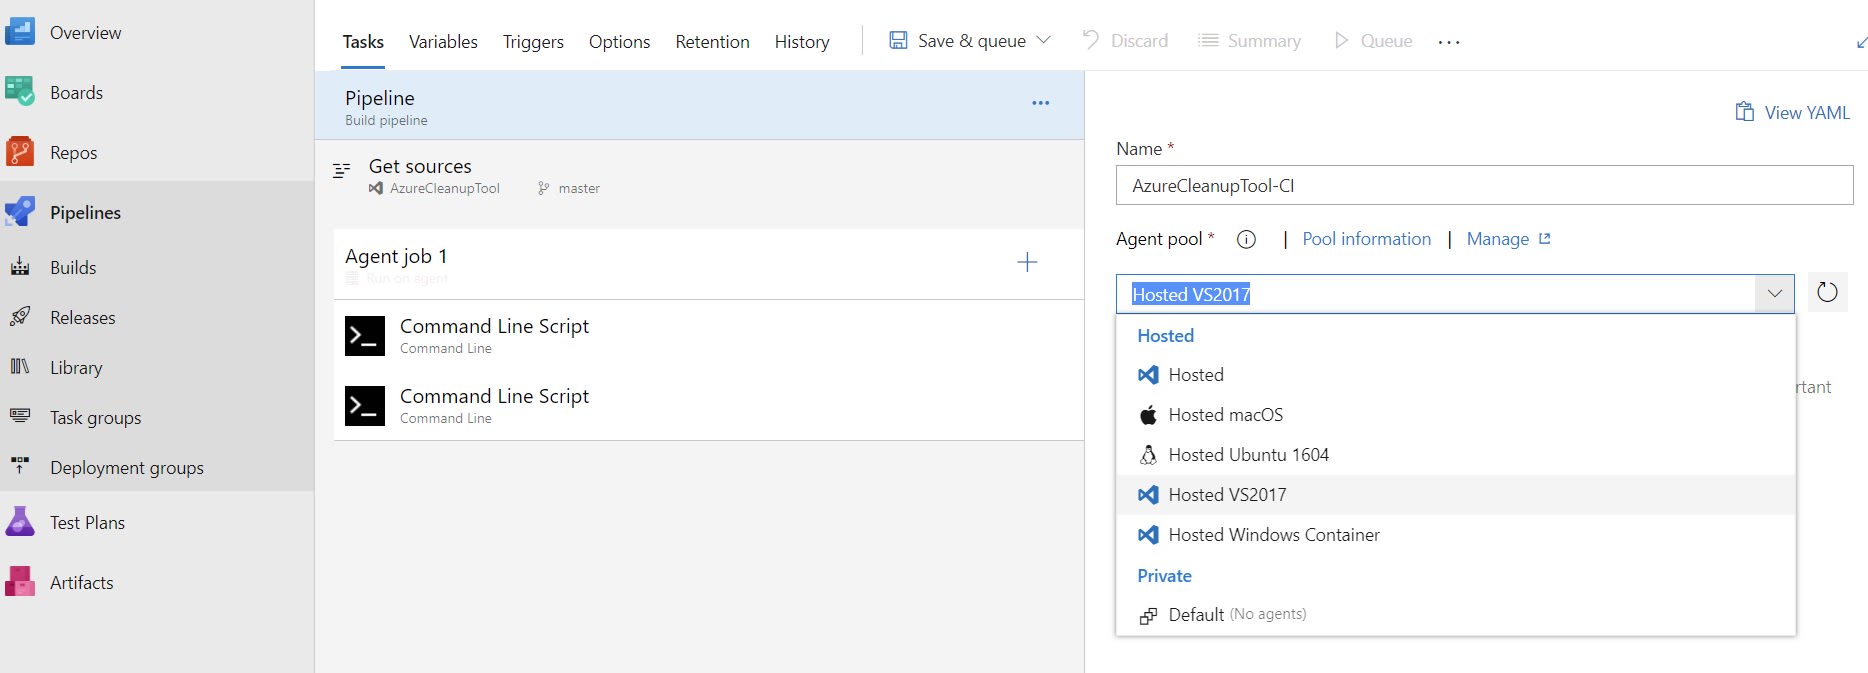Open the Builds sidebar label
Image resolution: width=1868 pixels, height=673 pixels.
73,267
